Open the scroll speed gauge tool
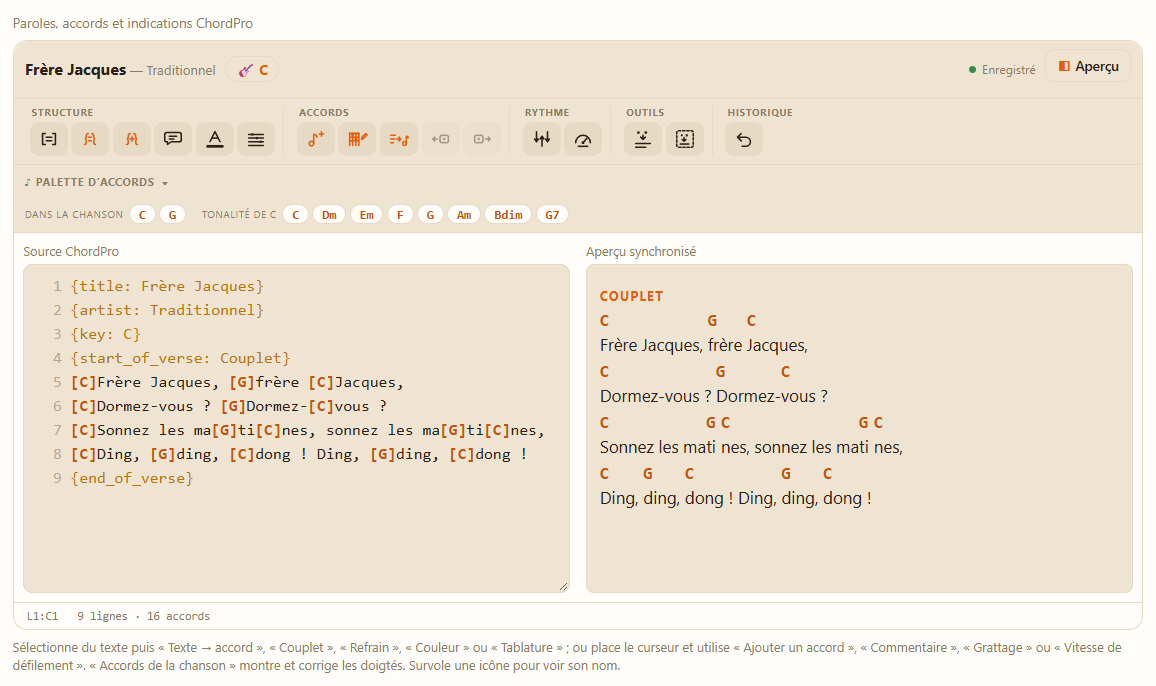 [583, 139]
